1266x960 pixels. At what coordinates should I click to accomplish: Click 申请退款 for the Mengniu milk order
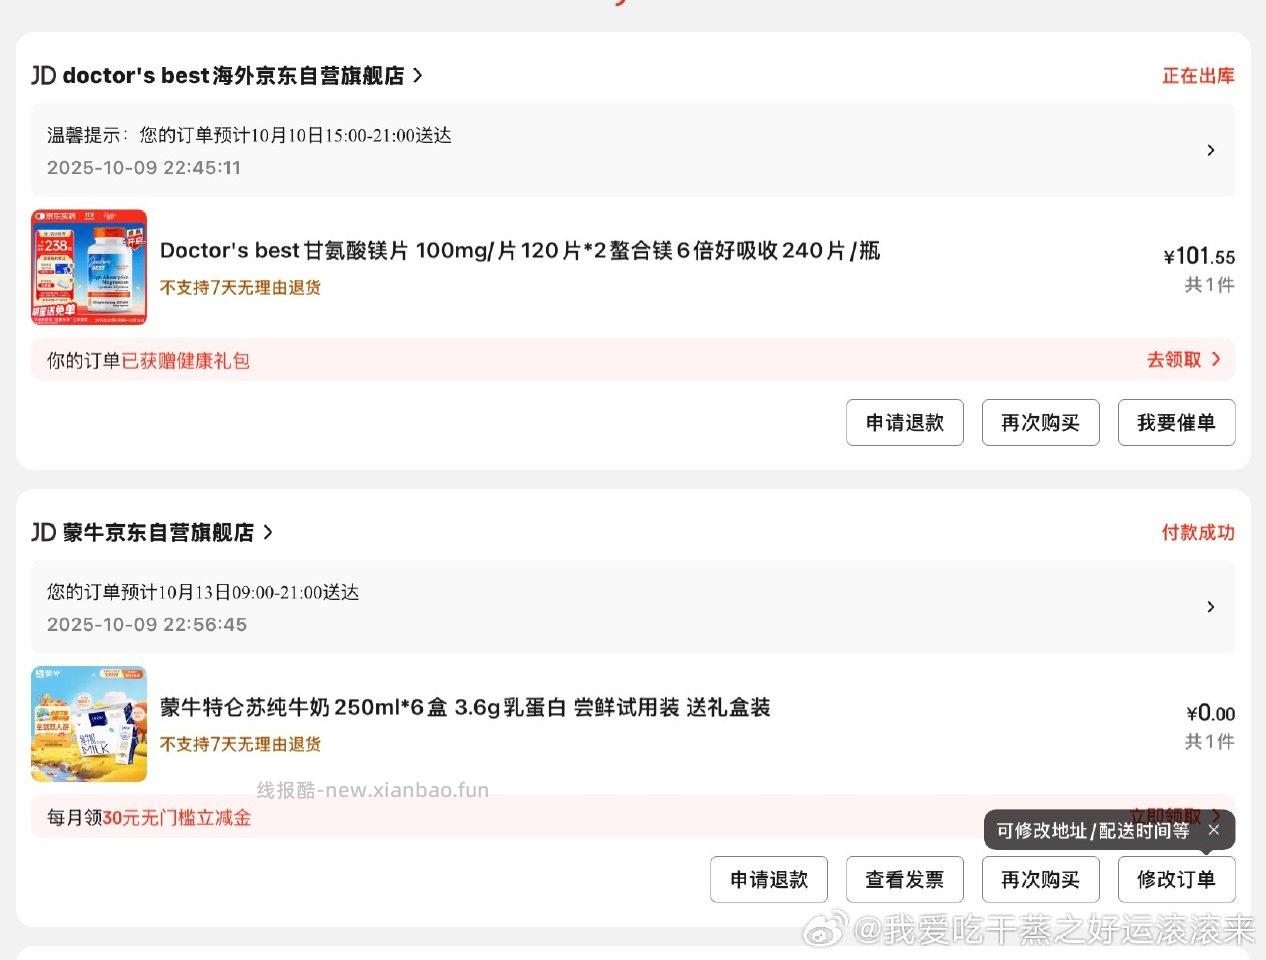click(x=768, y=880)
